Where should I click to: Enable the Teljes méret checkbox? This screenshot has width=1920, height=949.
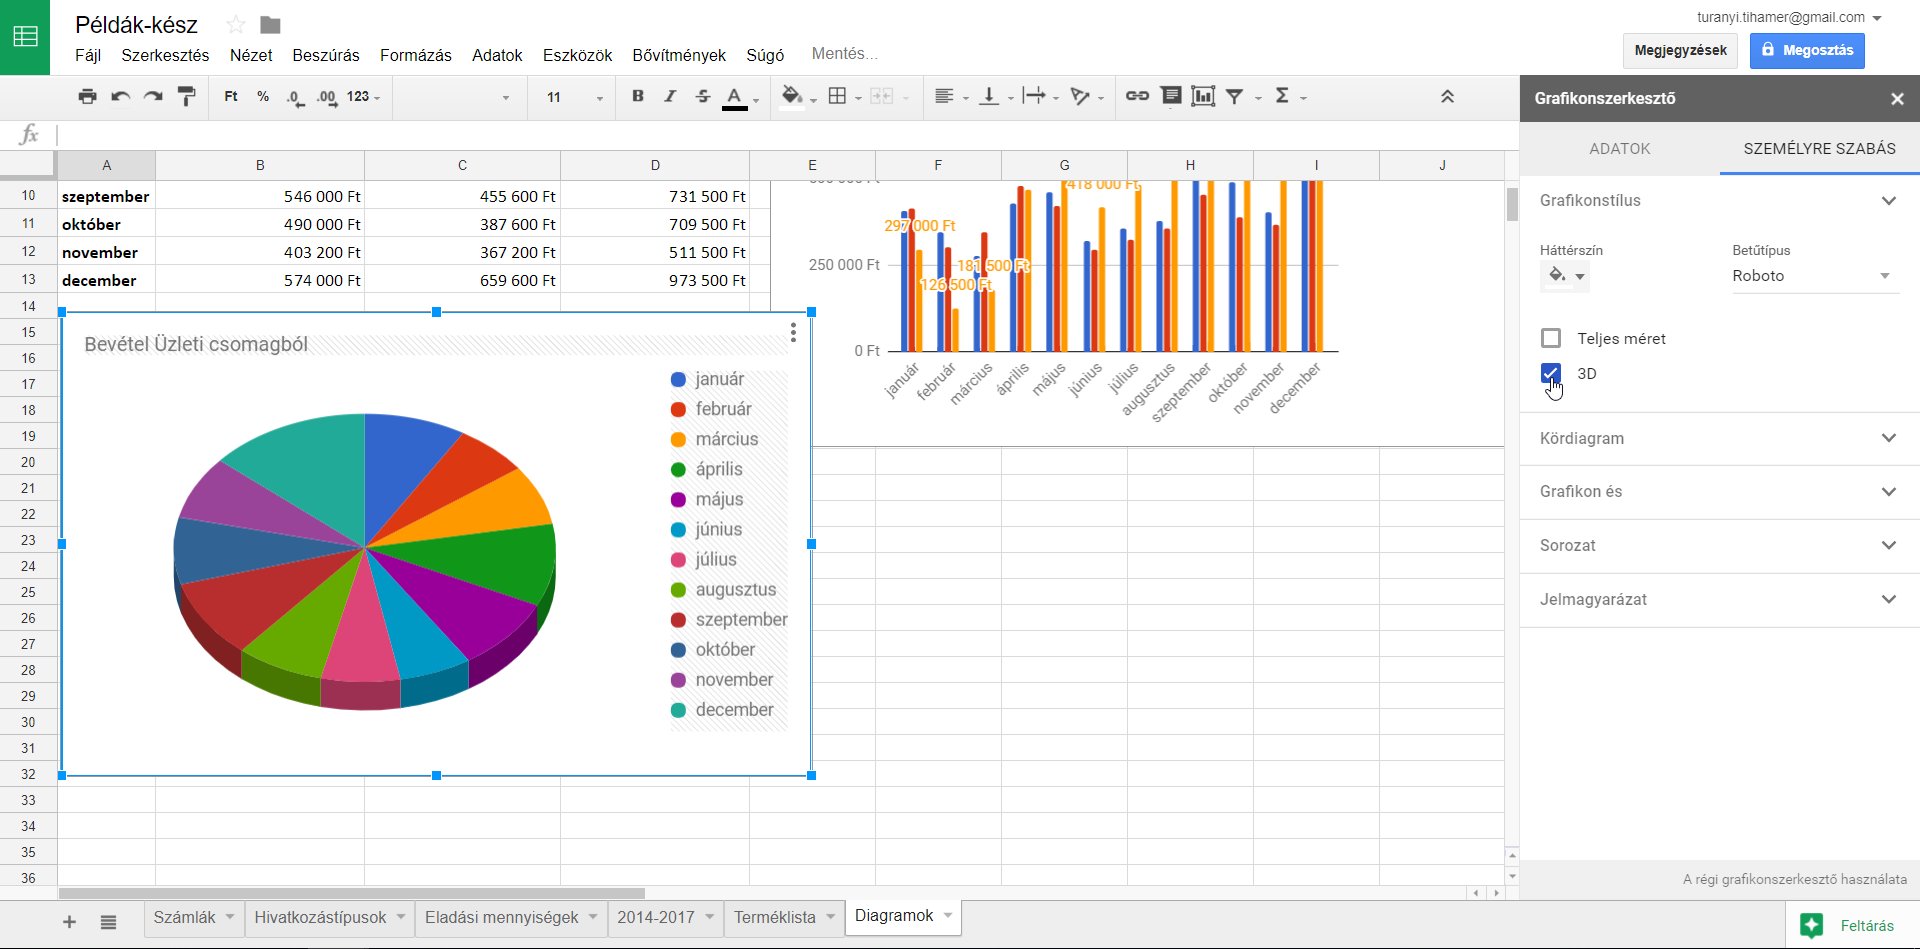pyautogui.click(x=1551, y=339)
